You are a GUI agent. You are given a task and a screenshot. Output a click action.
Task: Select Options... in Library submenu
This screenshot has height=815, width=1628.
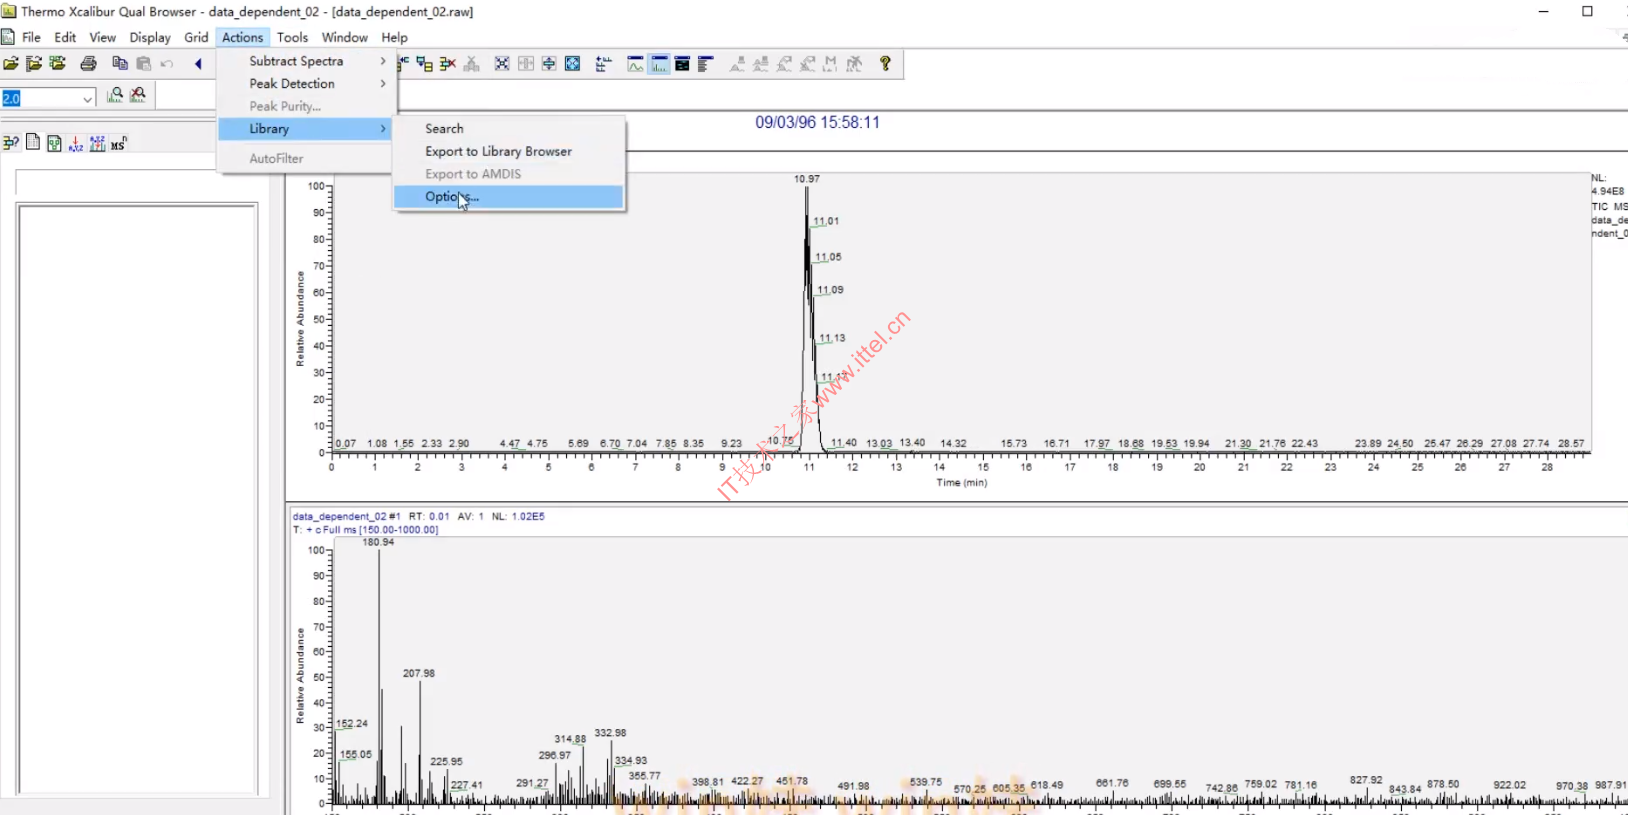click(509, 197)
